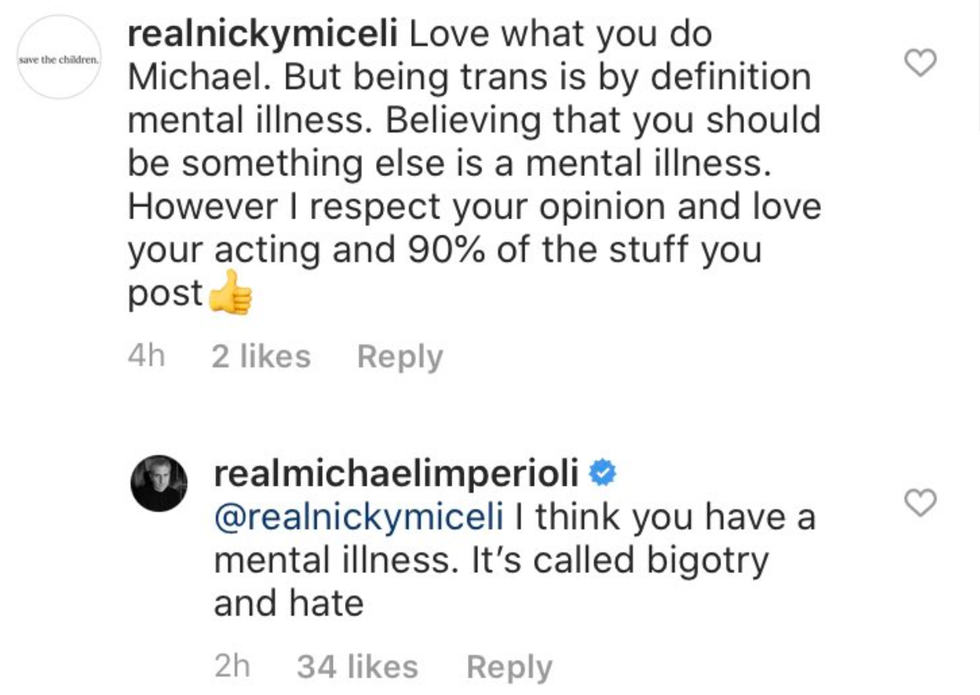The width and height of the screenshot is (980, 695).
Task: Tap the heart on realmichaelimperioli's reply
Action: (x=919, y=503)
